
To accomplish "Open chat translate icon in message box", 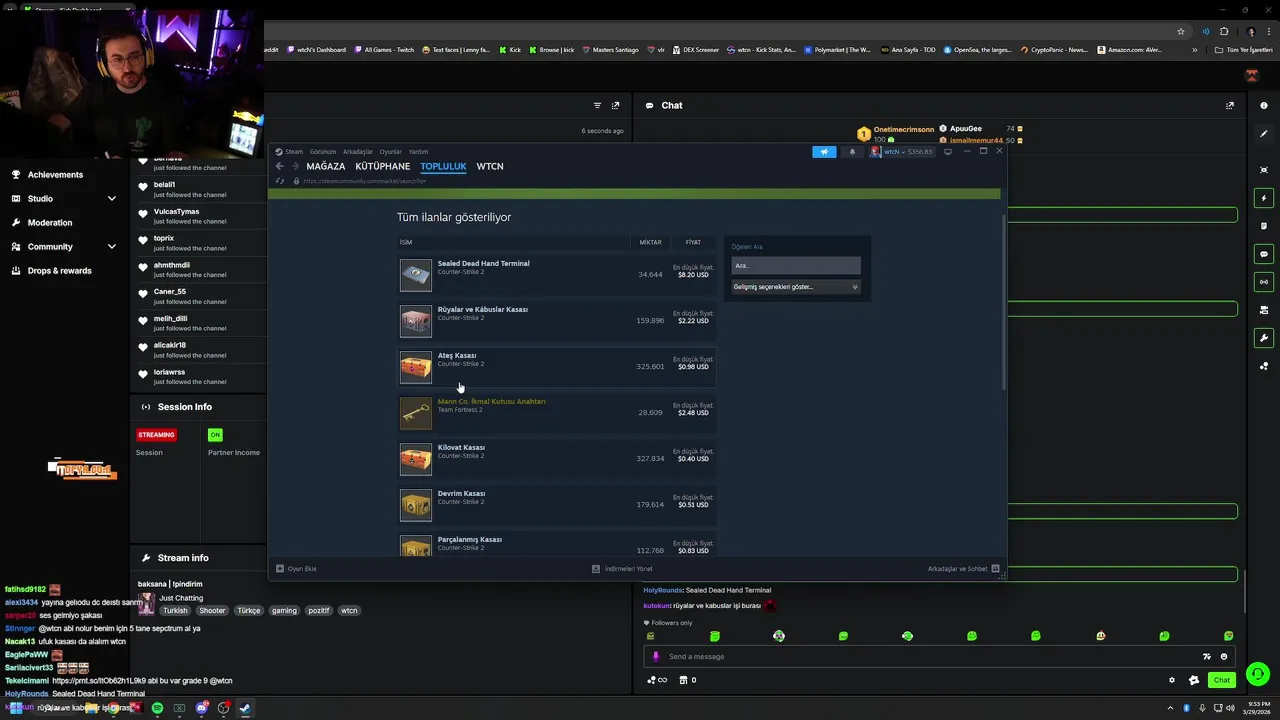I will [x=1207, y=657].
